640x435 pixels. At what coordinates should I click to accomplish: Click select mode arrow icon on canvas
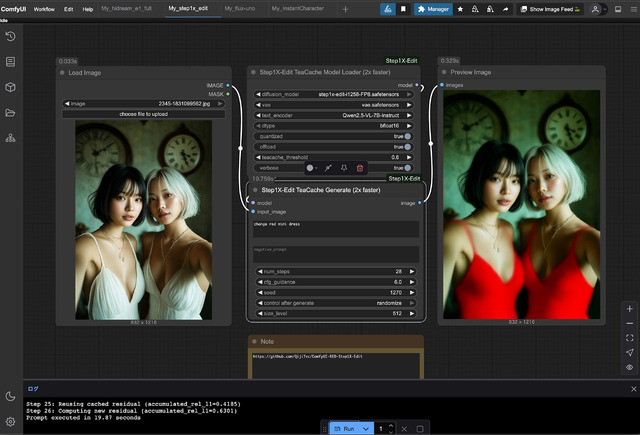(x=629, y=353)
